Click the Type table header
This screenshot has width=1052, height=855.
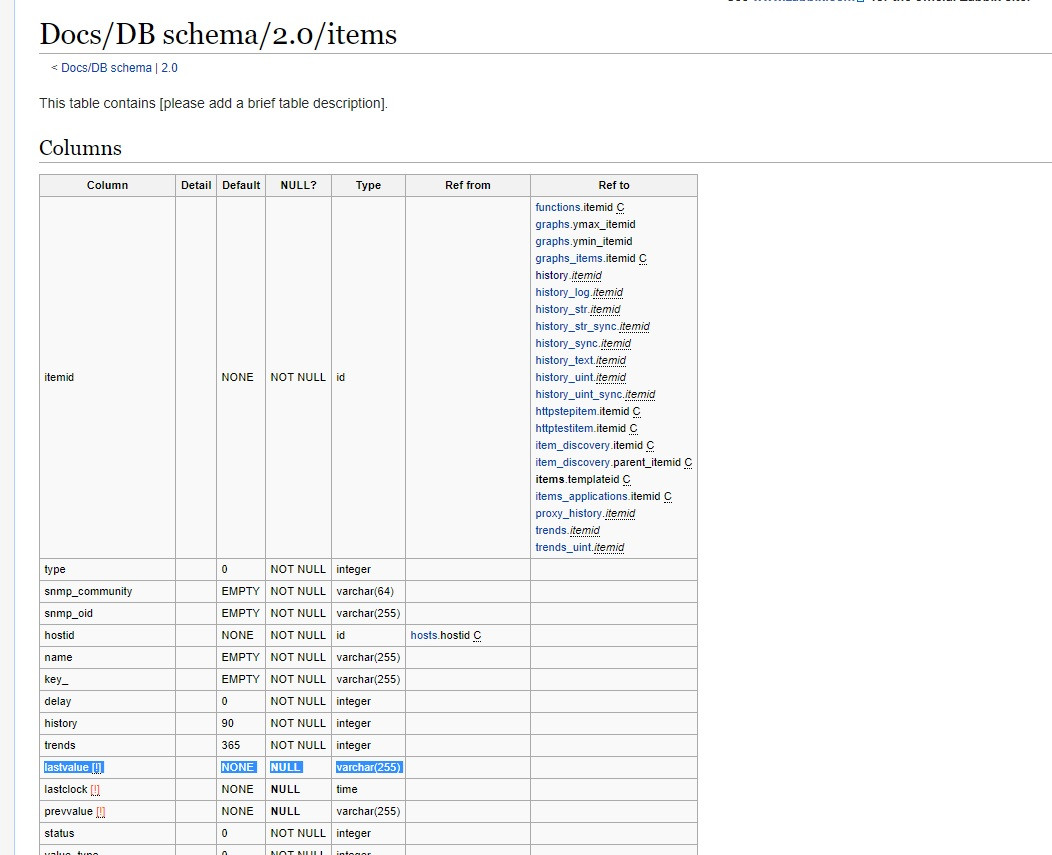pos(368,185)
